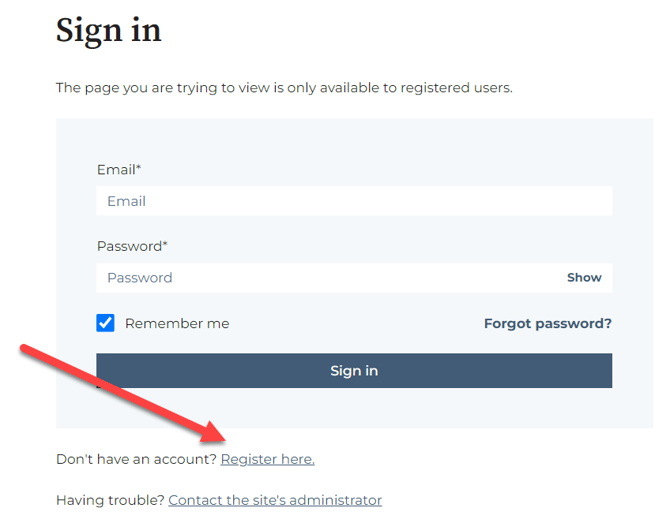Click the Email field label
The height and width of the screenshot is (519, 670).
click(x=115, y=170)
